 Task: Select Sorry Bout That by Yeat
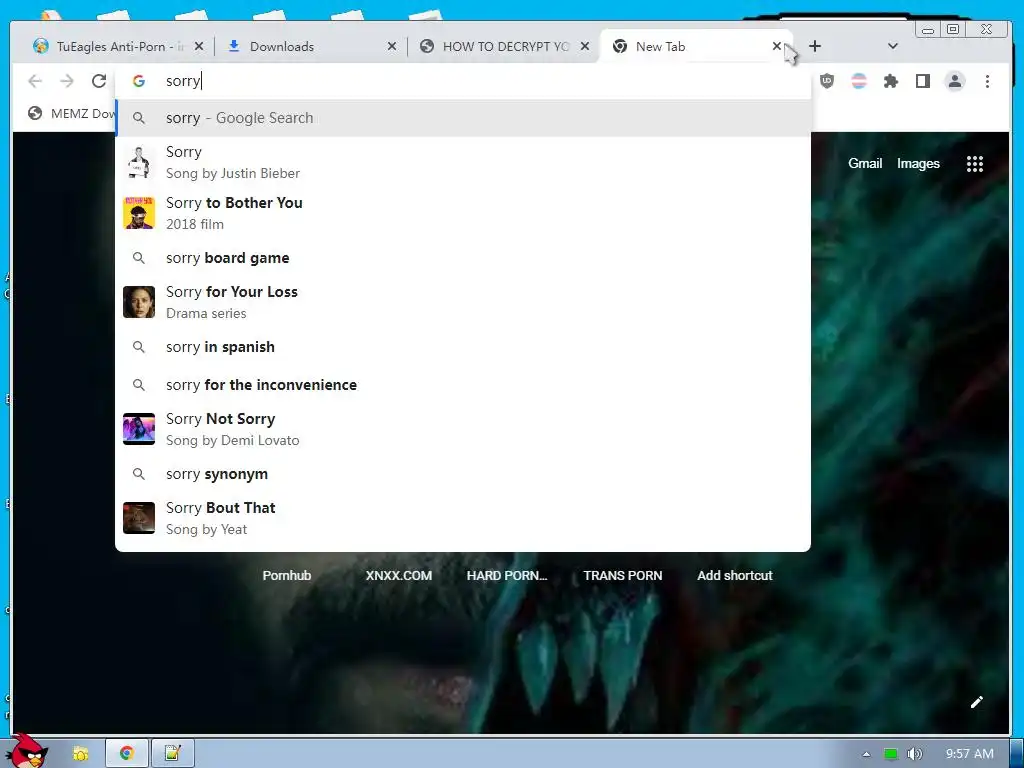(463, 518)
